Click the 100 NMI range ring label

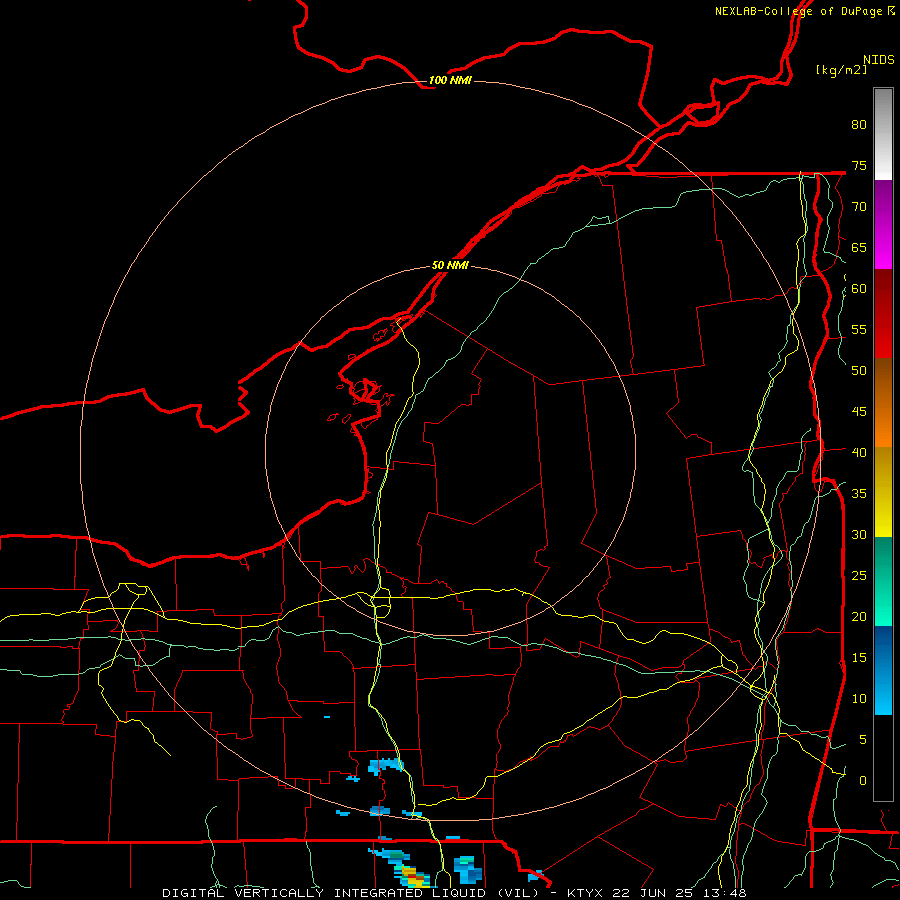(450, 80)
